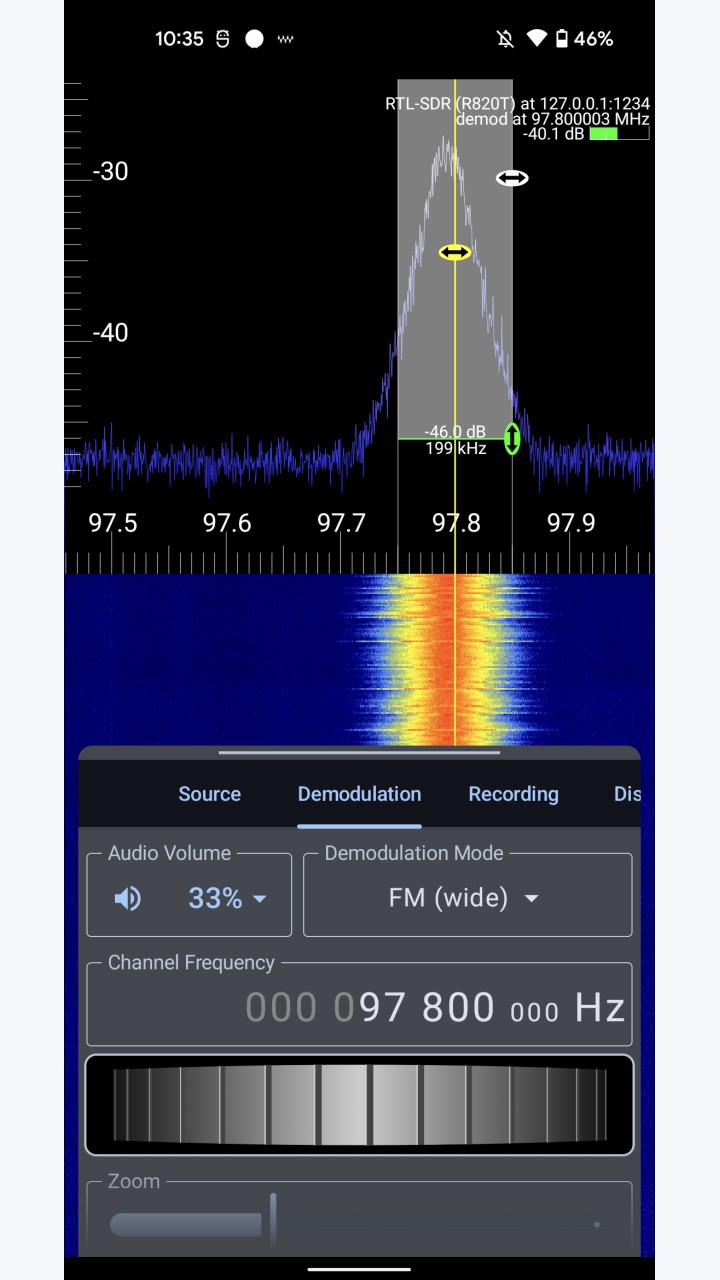The height and width of the screenshot is (1280, 720).
Task: Click the -30 dB scale label
Action: 110,171
